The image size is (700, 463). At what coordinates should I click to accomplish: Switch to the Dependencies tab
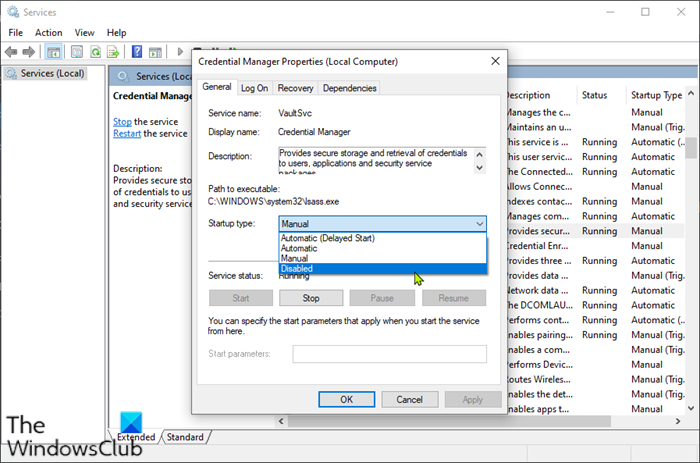350,88
